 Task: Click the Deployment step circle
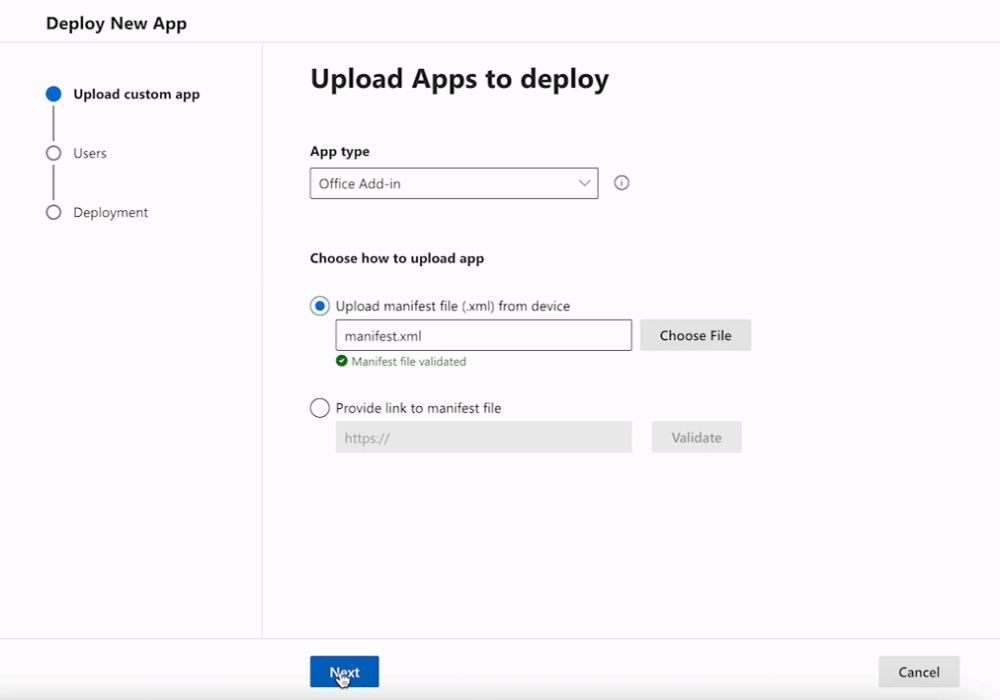coord(54,212)
